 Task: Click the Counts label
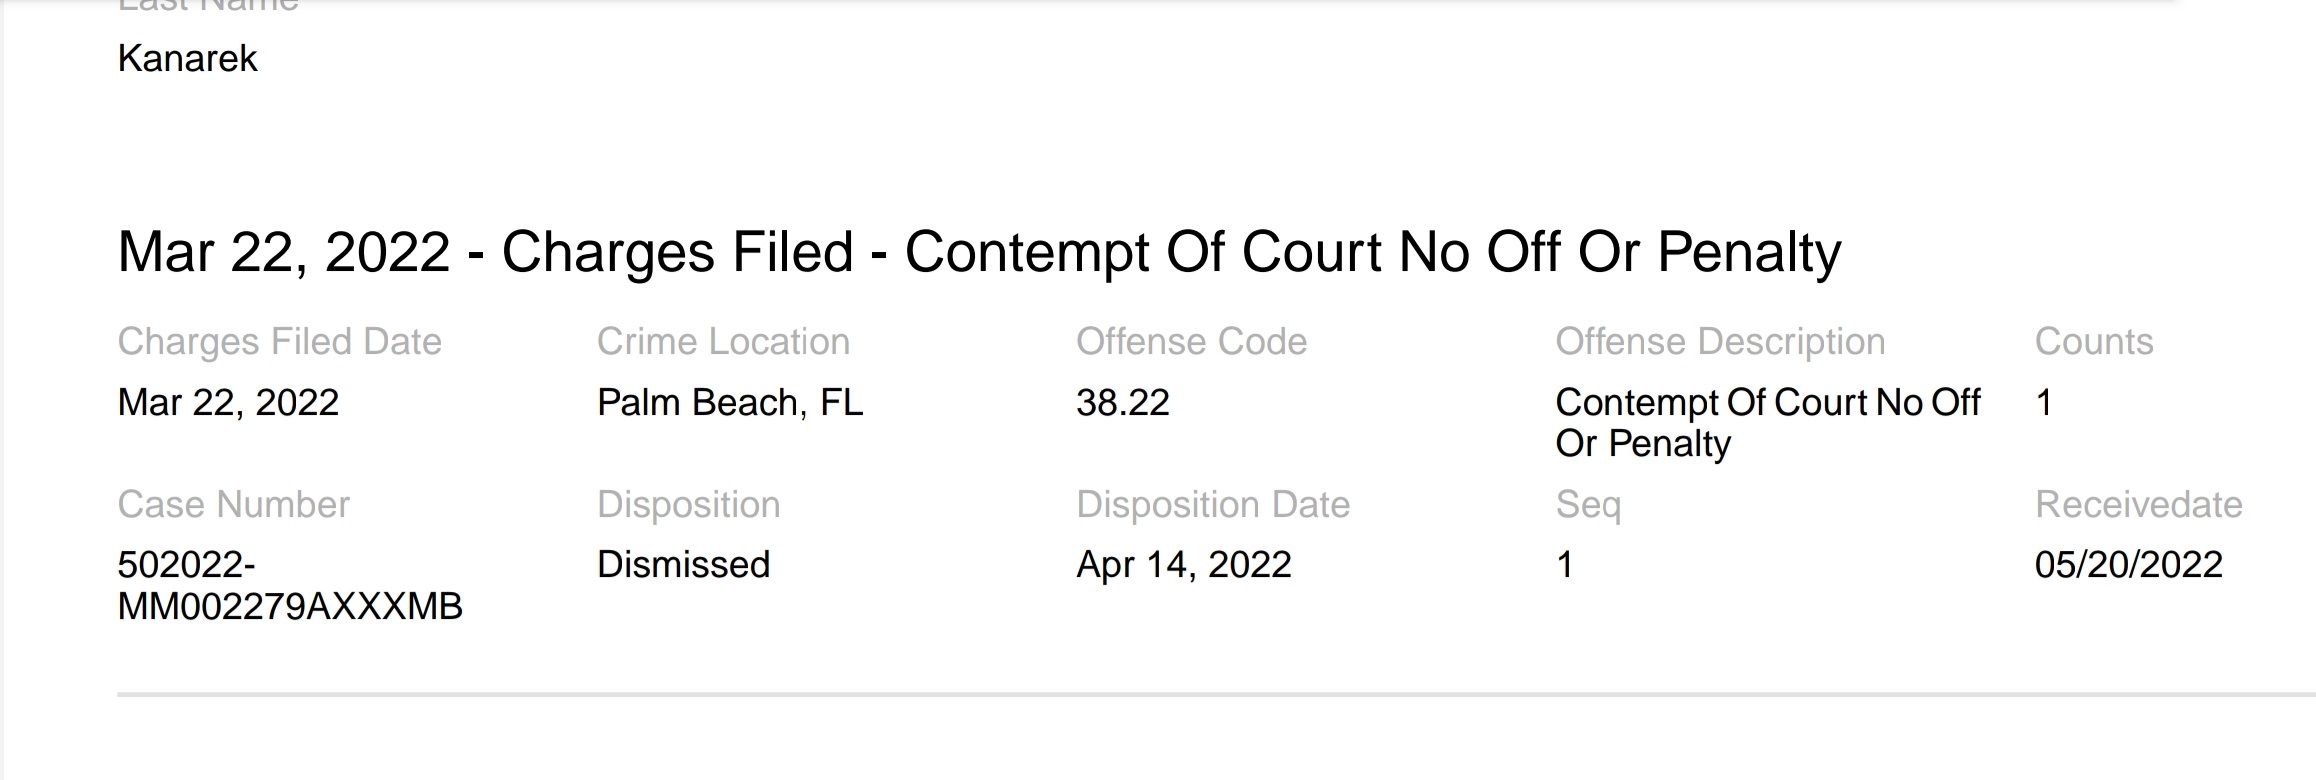[x=2094, y=342]
